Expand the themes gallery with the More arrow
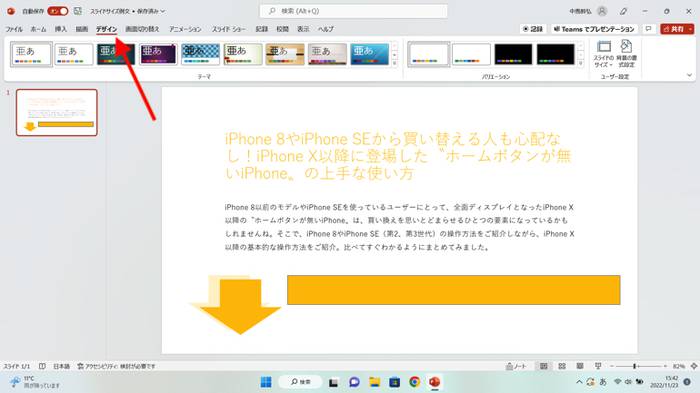 click(395, 63)
